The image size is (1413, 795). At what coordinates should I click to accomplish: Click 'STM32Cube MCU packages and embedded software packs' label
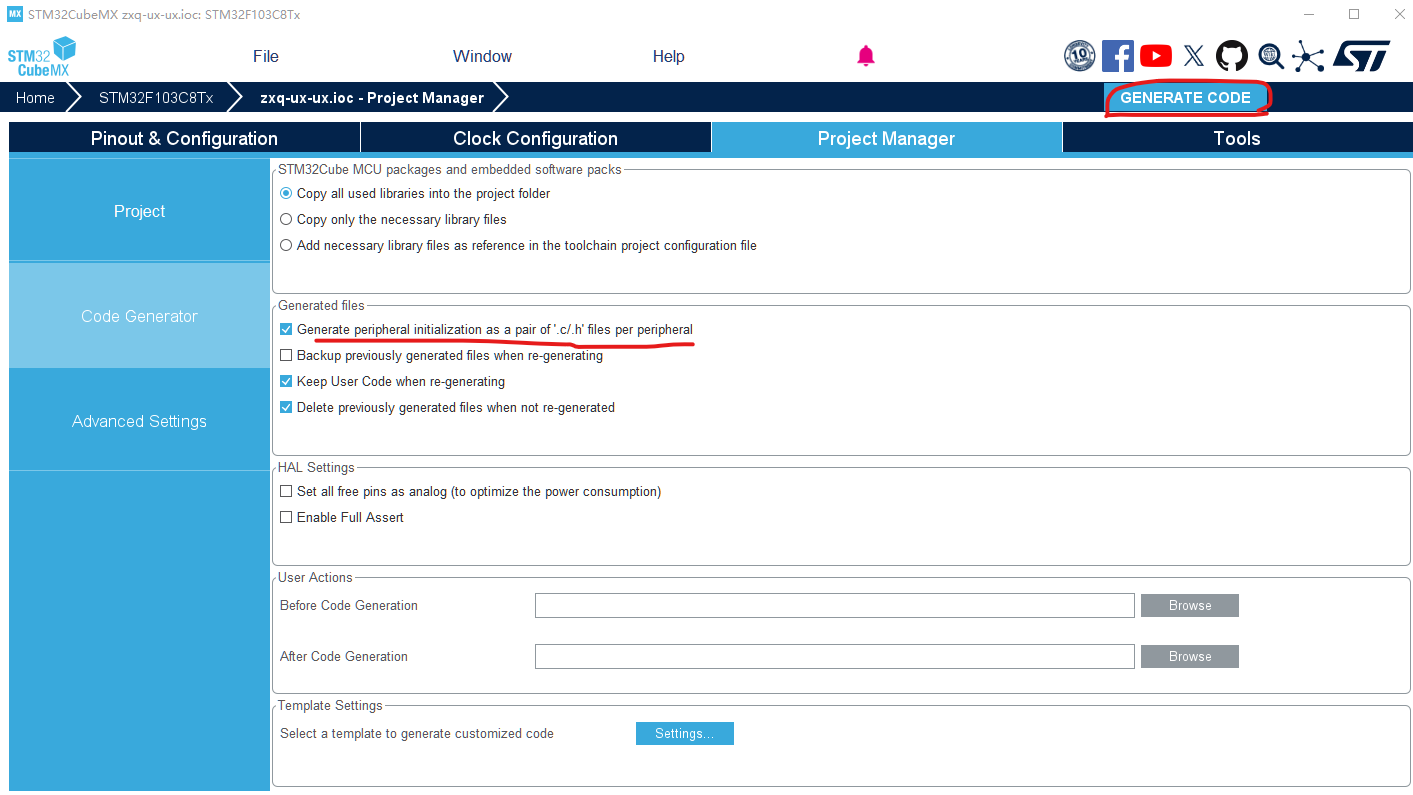[450, 169]
